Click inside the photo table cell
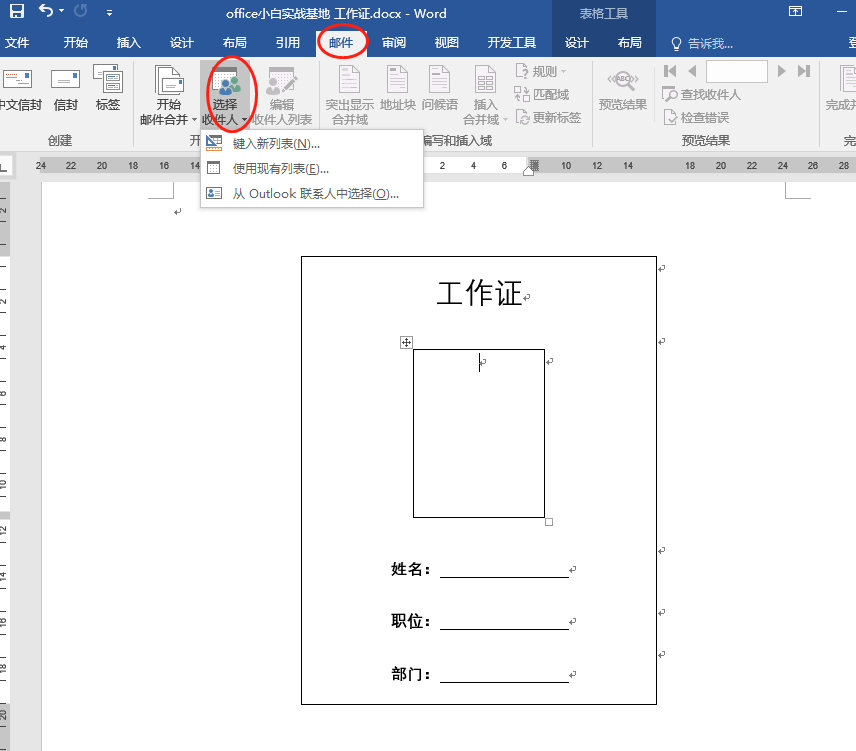 point(479,433)
